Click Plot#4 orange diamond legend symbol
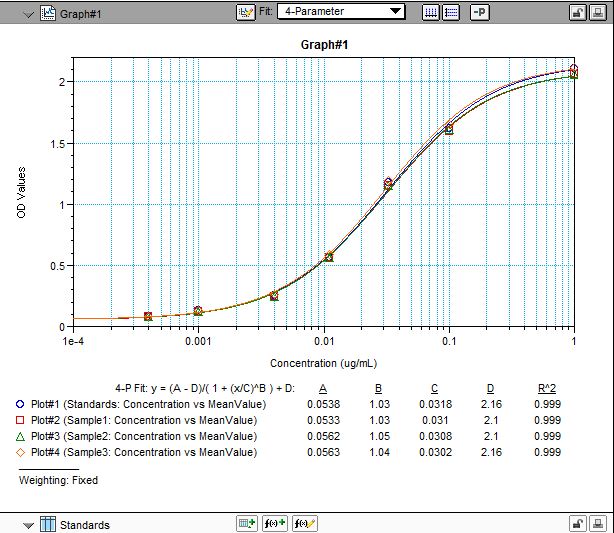This screenshot has width=614, height=533. pyautogui.click(x=20, y=452)
